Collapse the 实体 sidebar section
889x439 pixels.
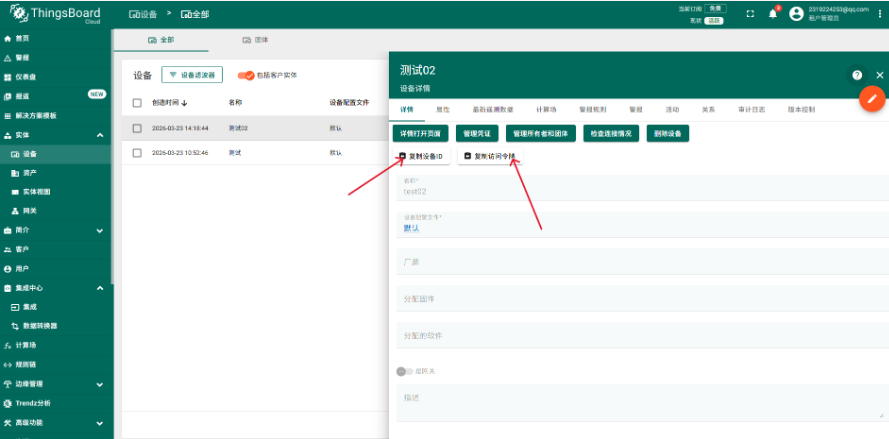(99, 135)
